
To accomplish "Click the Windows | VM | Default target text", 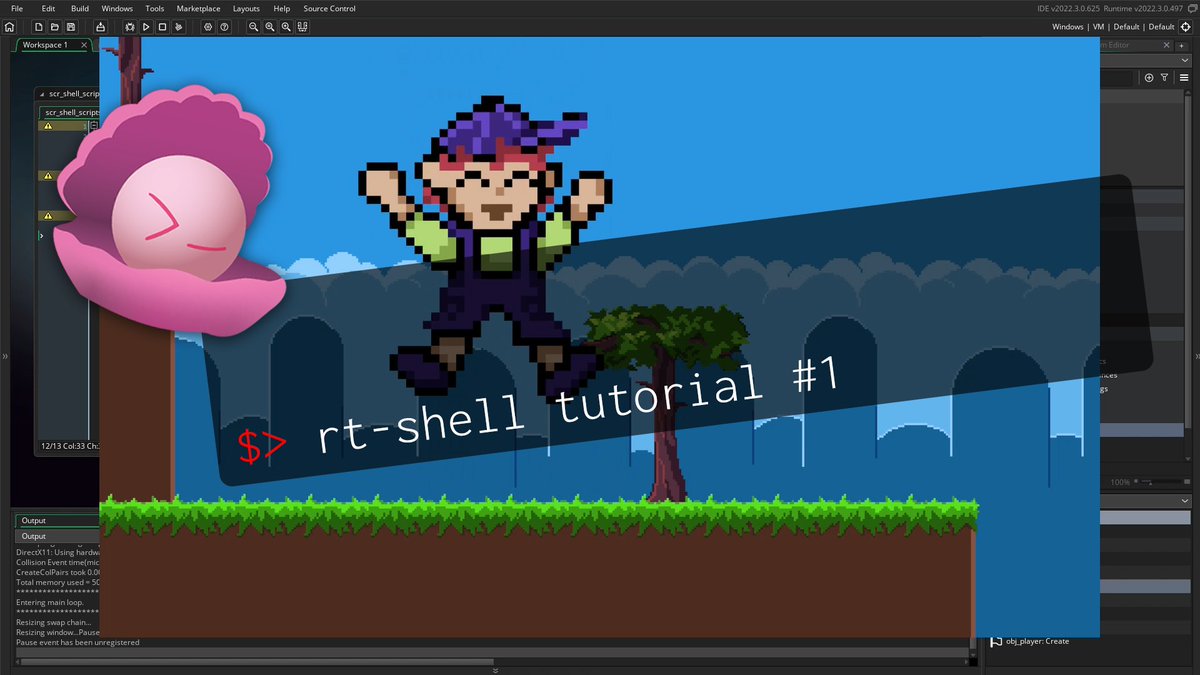I will pos(1113,27).
